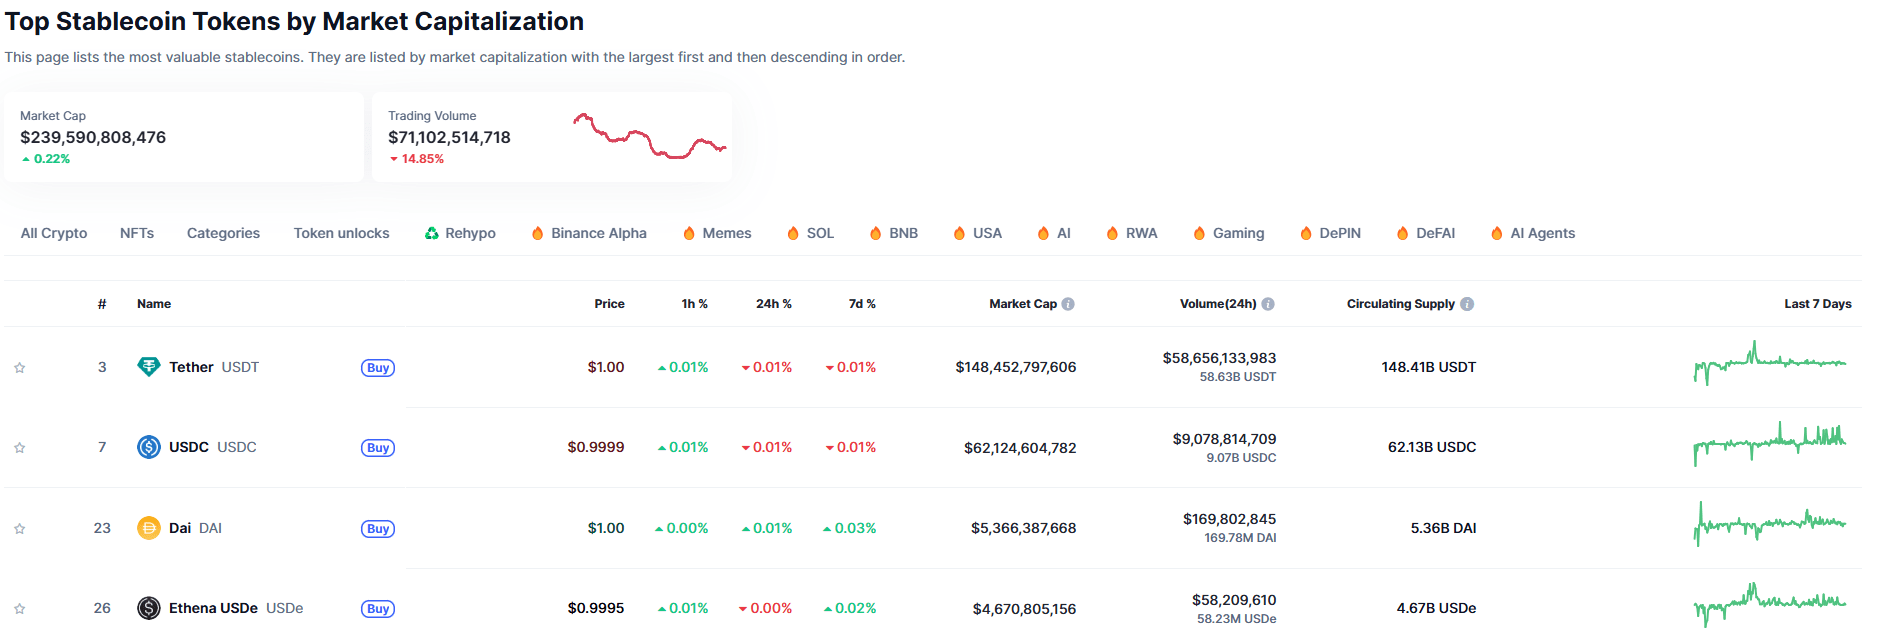Click the Tether coin logo
This screenshot has width=1884, height=643.
pyautogui.click(x=149, y=367)
